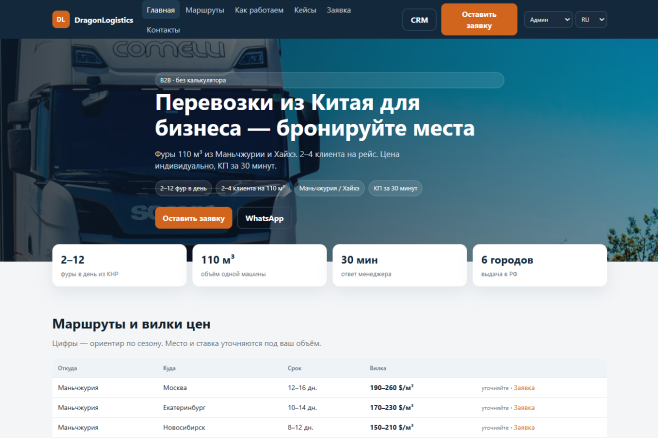658x438 pixels.
Task: Go to Контакты page
Action: click(x=163, y=30)
